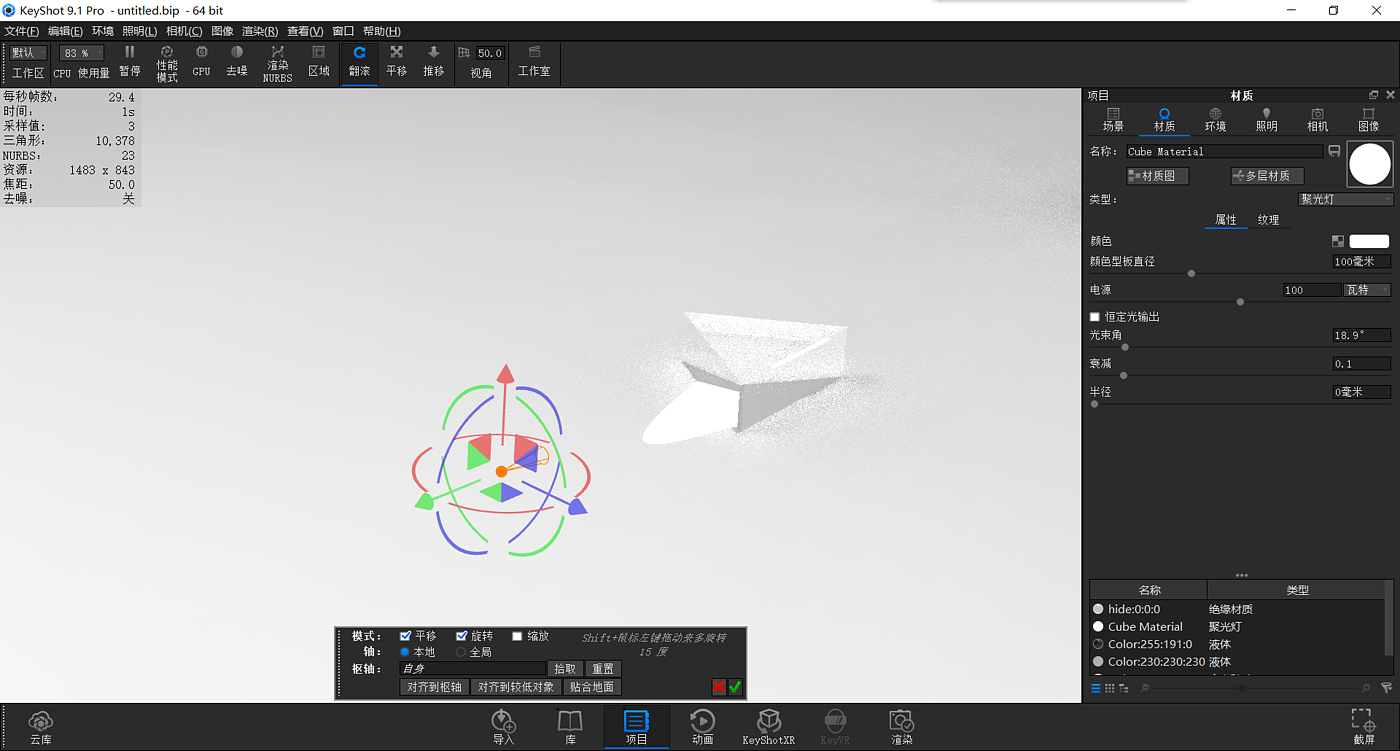Enable the Scale (缩放) checkbox
The height and width of the screenshot is (751, 1400).
(517, 636)
